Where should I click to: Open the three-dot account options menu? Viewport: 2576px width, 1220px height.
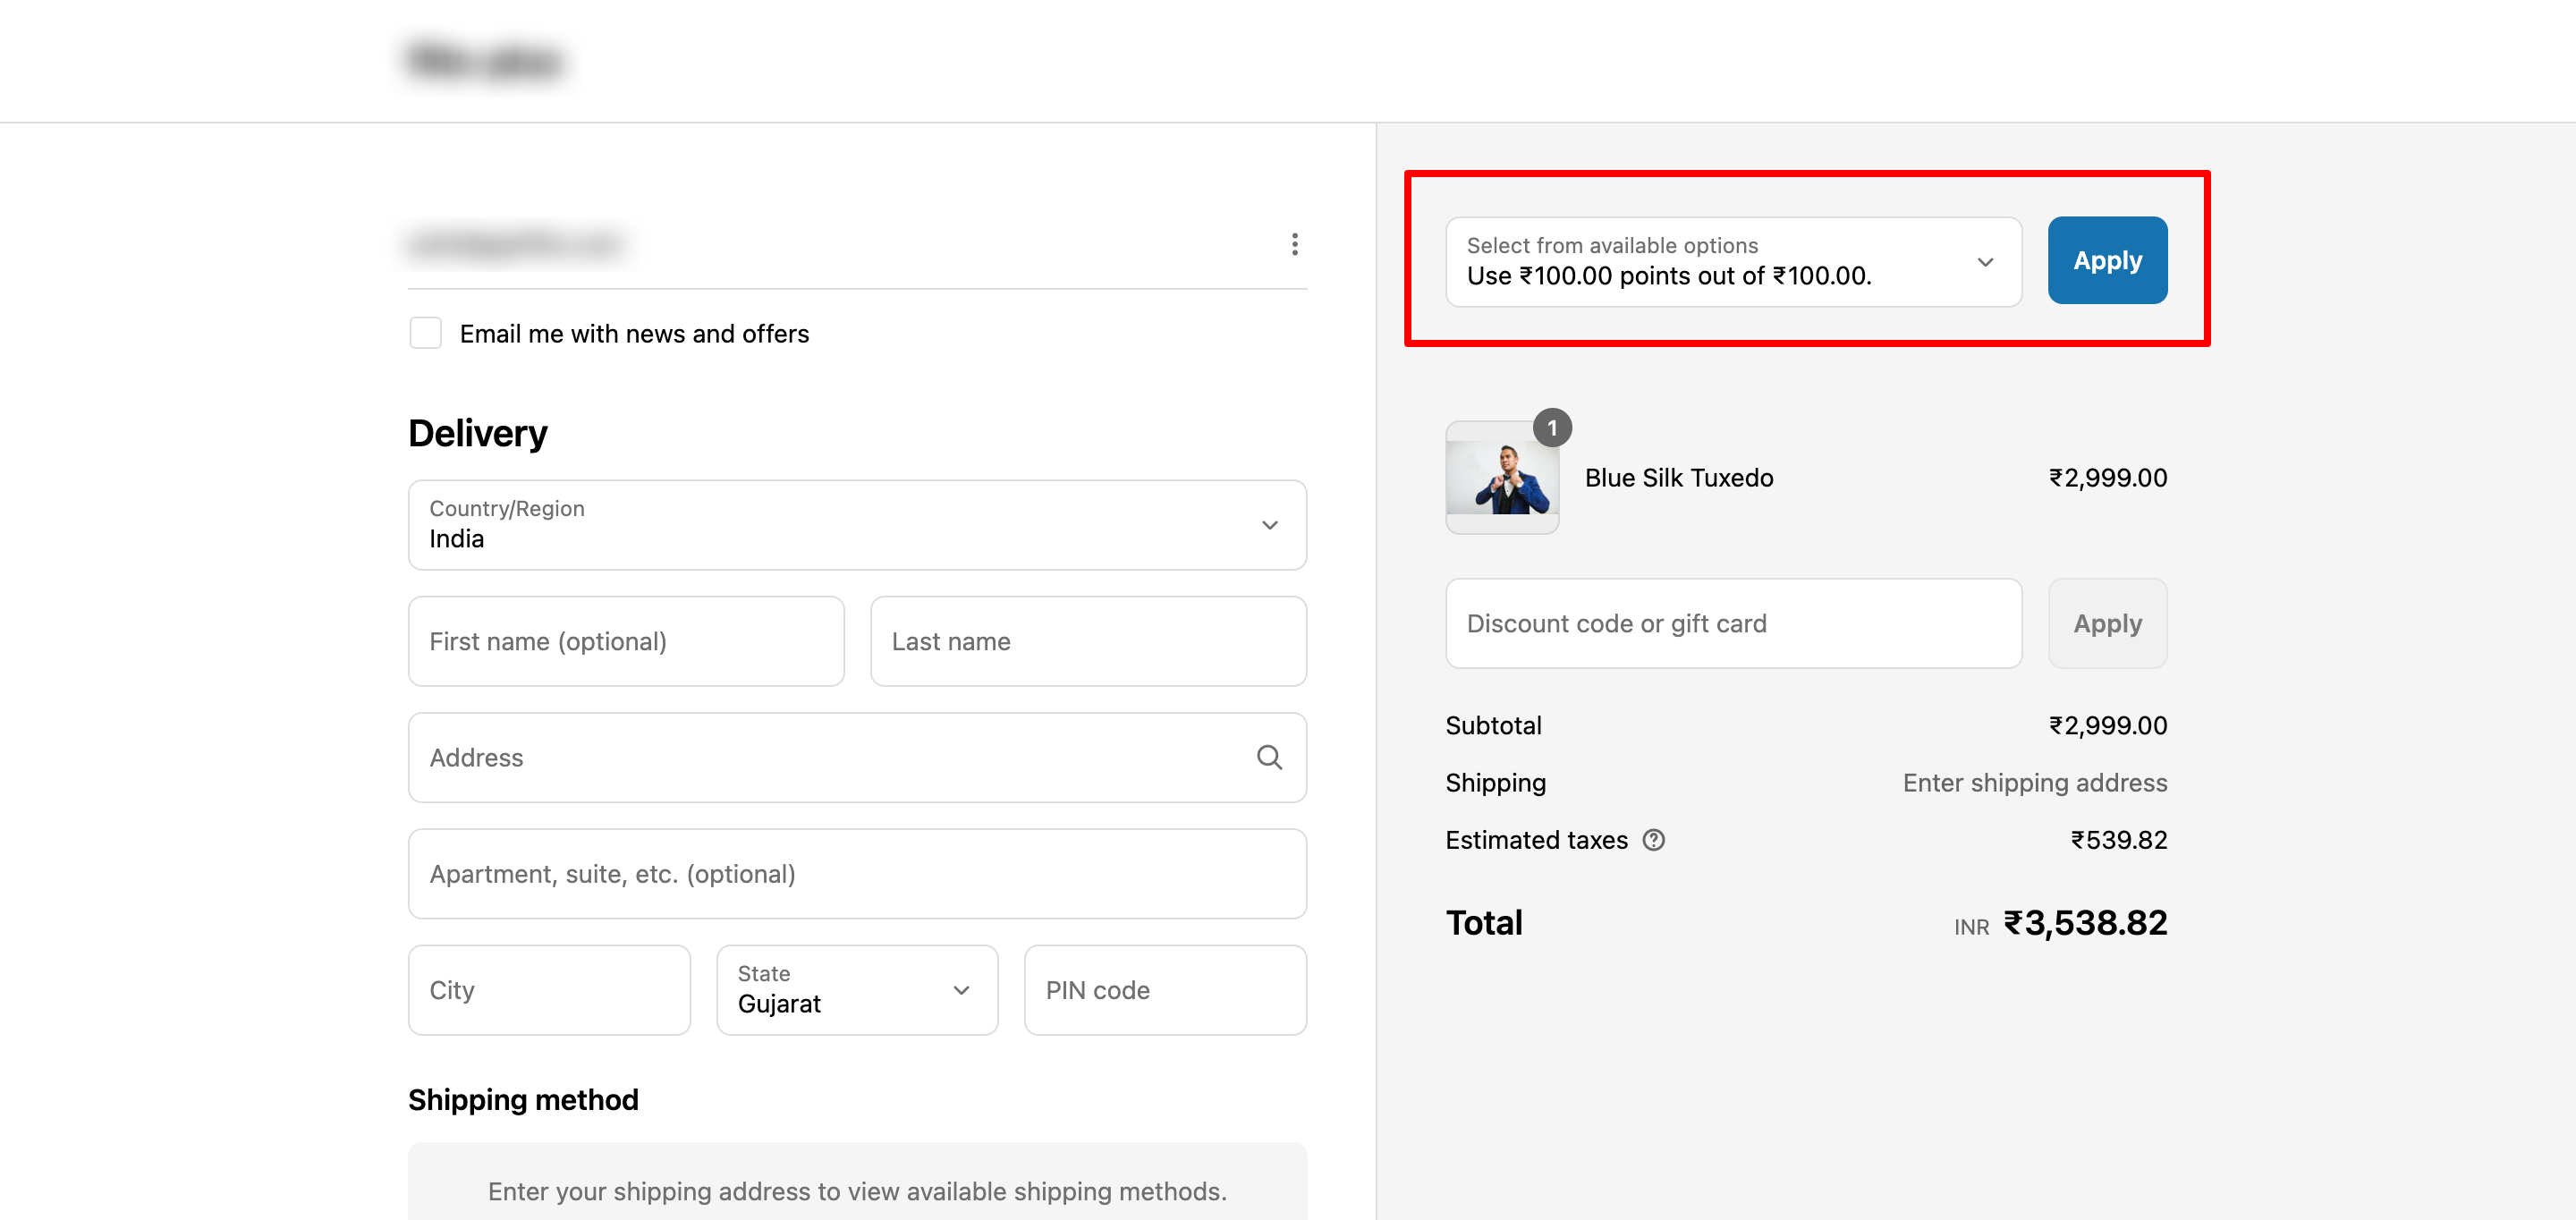tap(1294, 244)
